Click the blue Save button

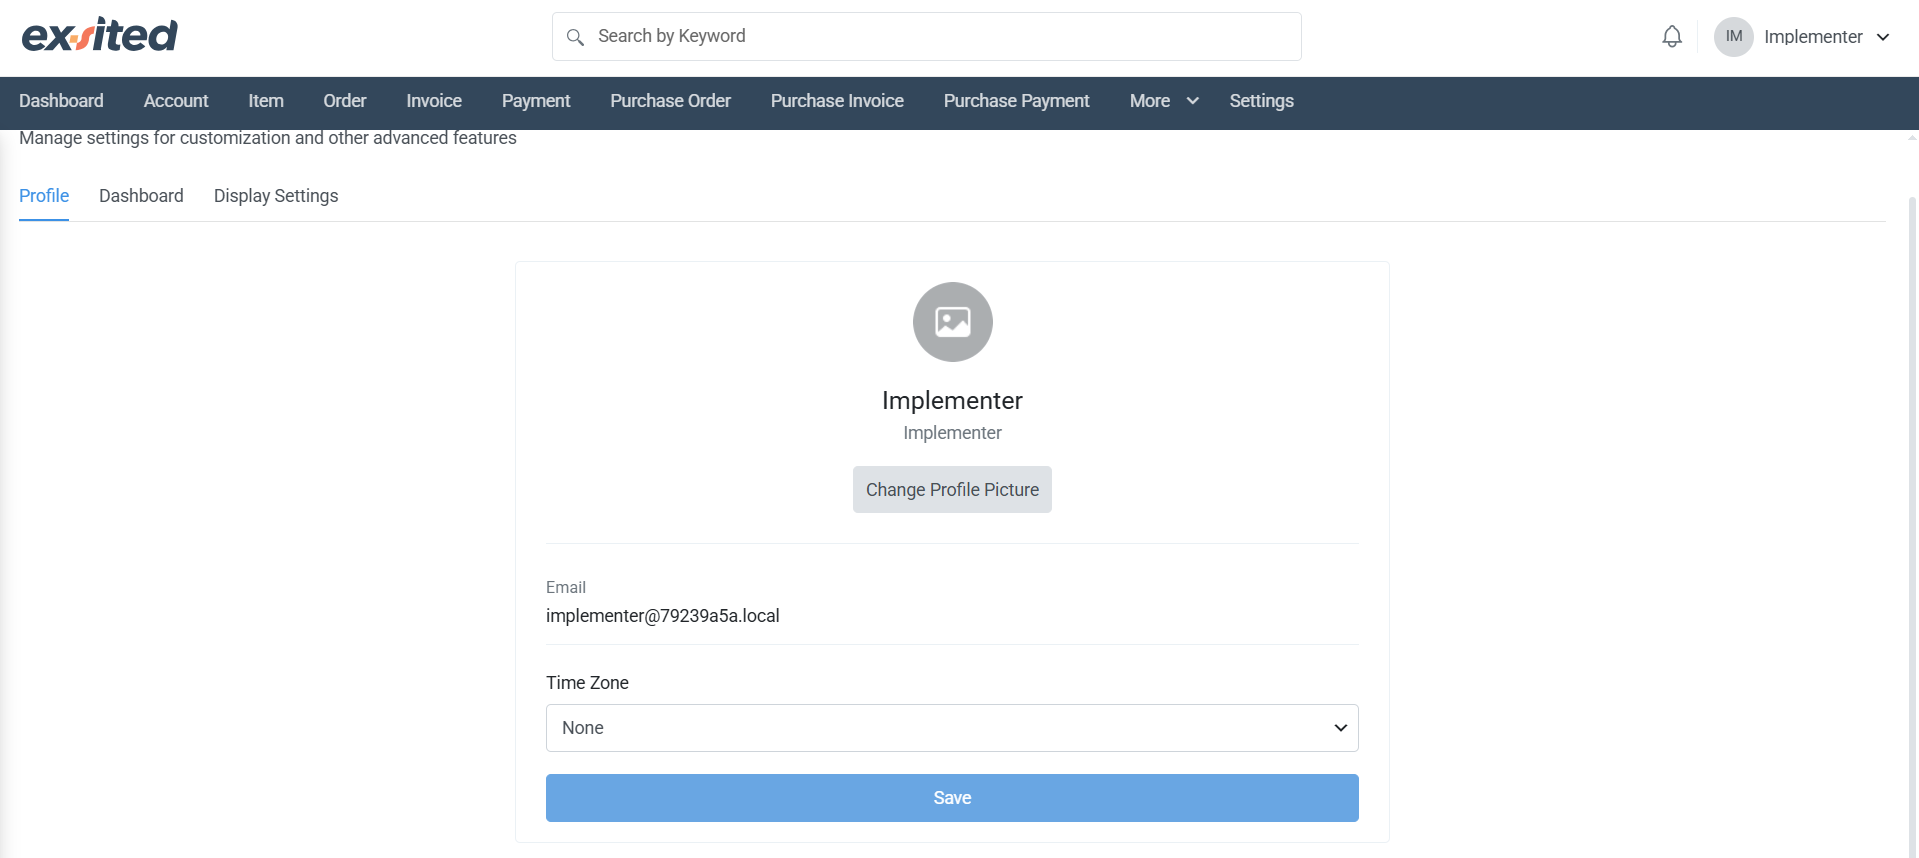(x=952, y=798)
